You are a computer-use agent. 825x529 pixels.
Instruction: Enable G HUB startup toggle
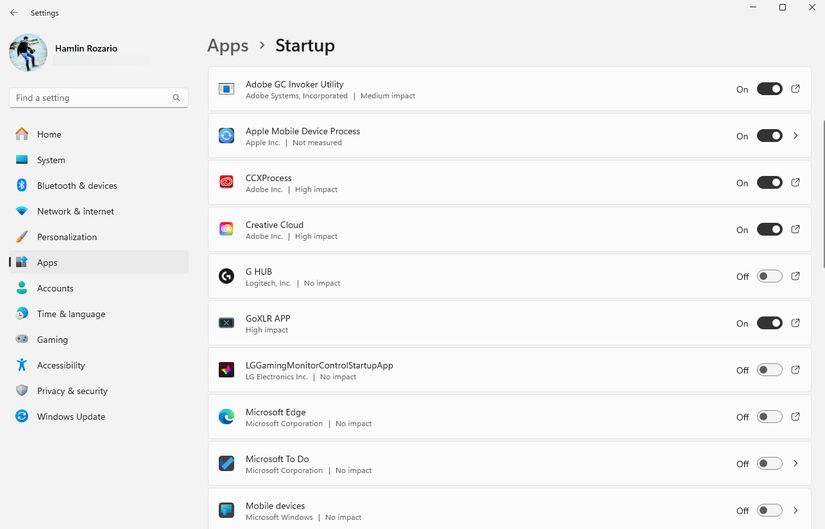click(769, 276)
